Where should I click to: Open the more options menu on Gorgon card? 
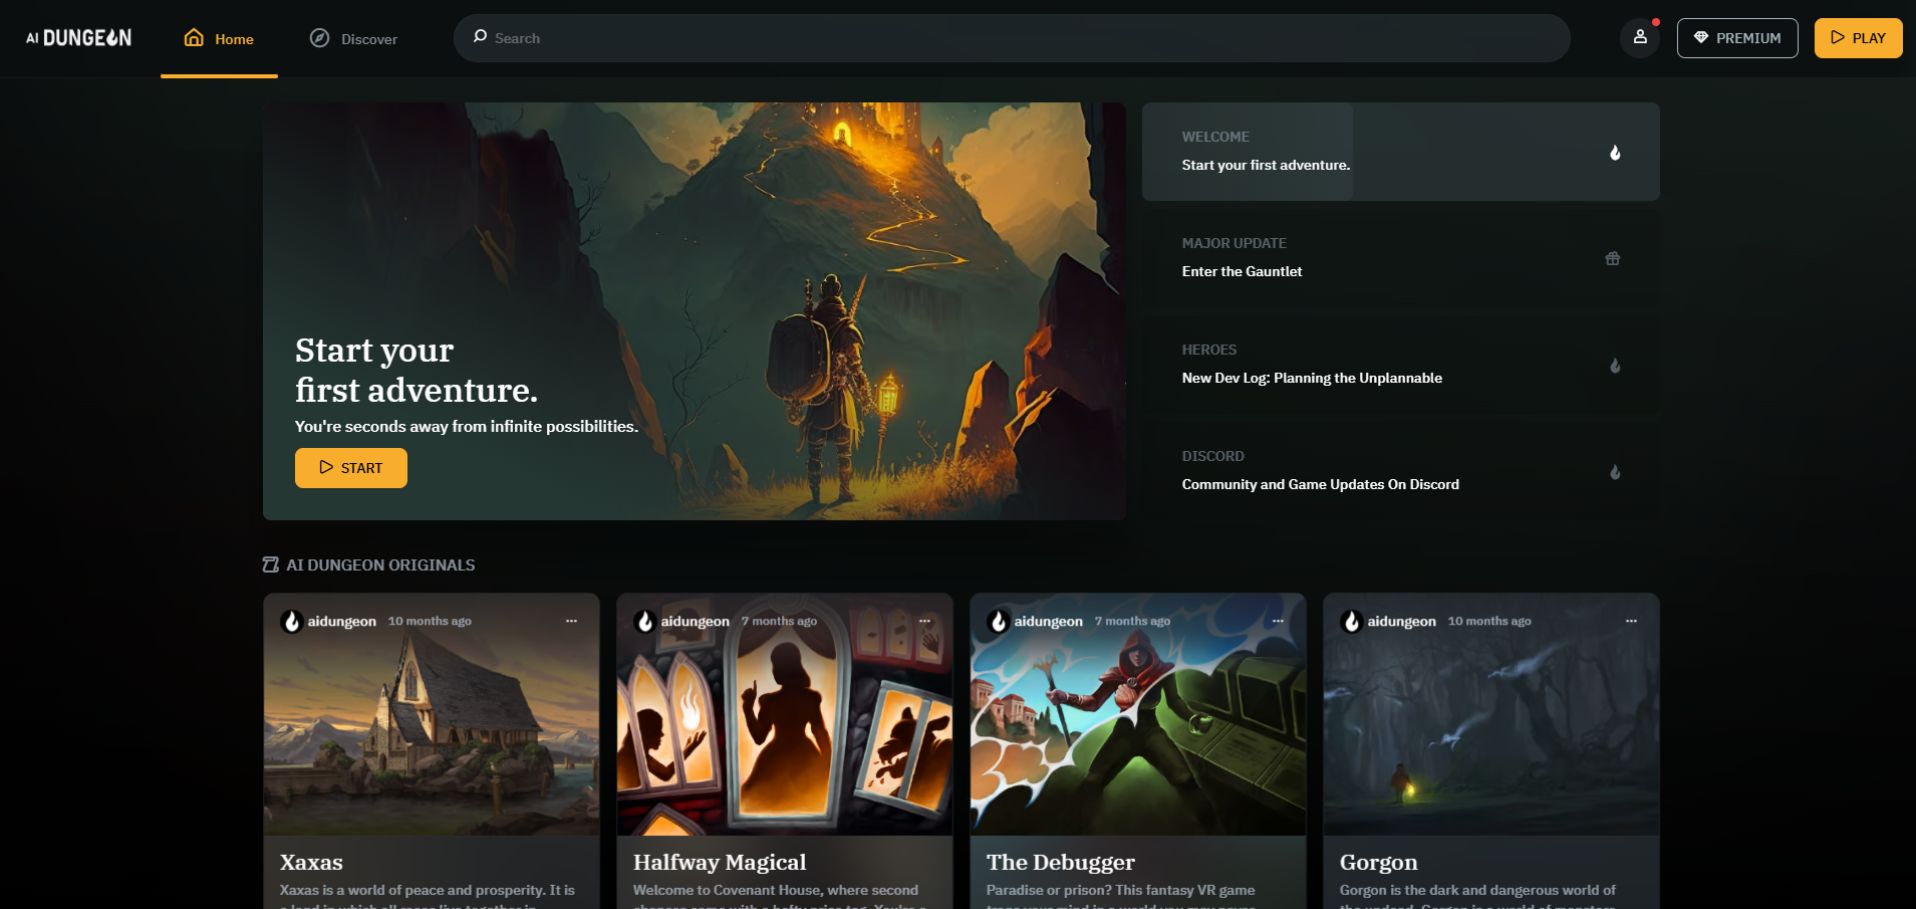point(1631,621)
